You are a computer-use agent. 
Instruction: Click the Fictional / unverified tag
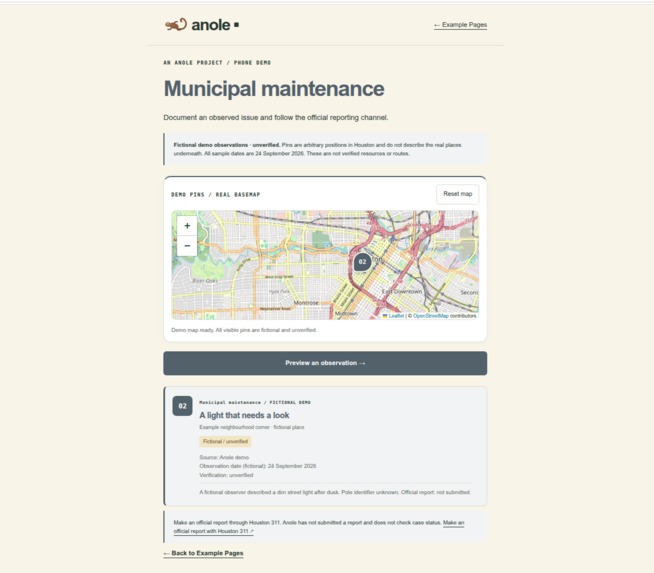[x=225, y=441]
